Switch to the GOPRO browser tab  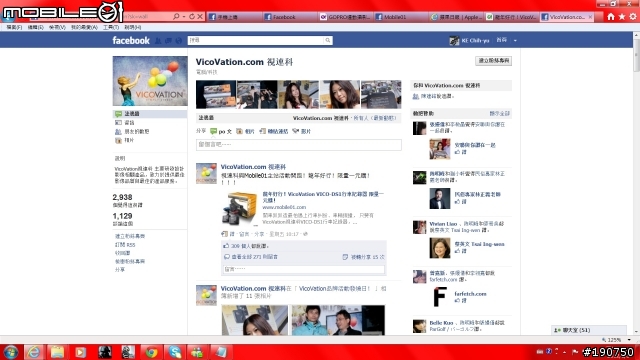pos(345,17)
